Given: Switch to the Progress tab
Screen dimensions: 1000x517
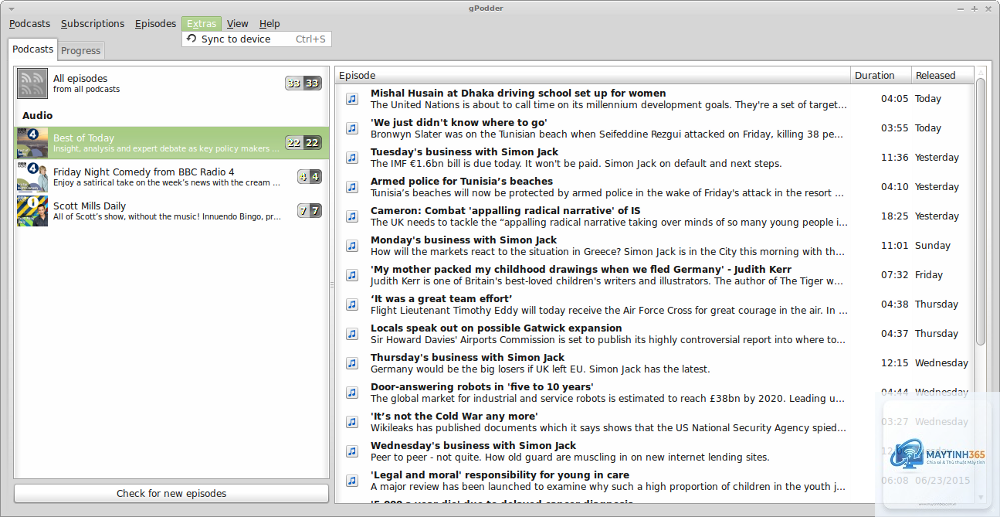Looking at the screenshot, I should point(81,50).
